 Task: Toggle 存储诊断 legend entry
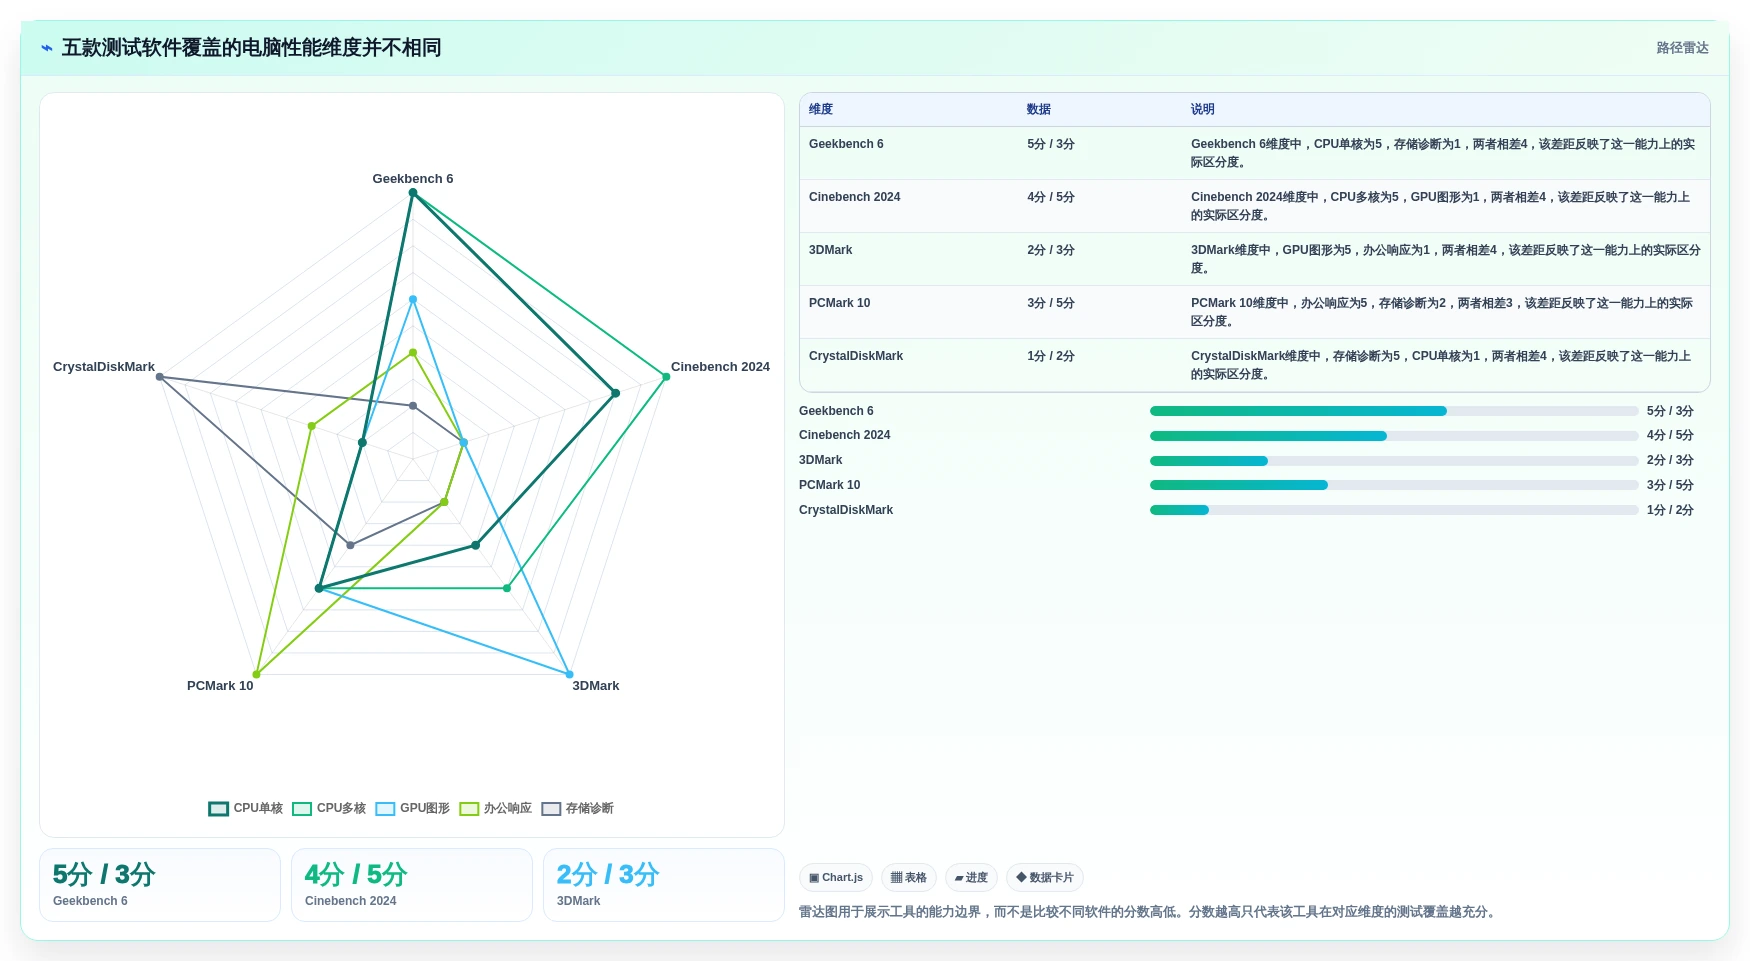(x=578, y=809)
